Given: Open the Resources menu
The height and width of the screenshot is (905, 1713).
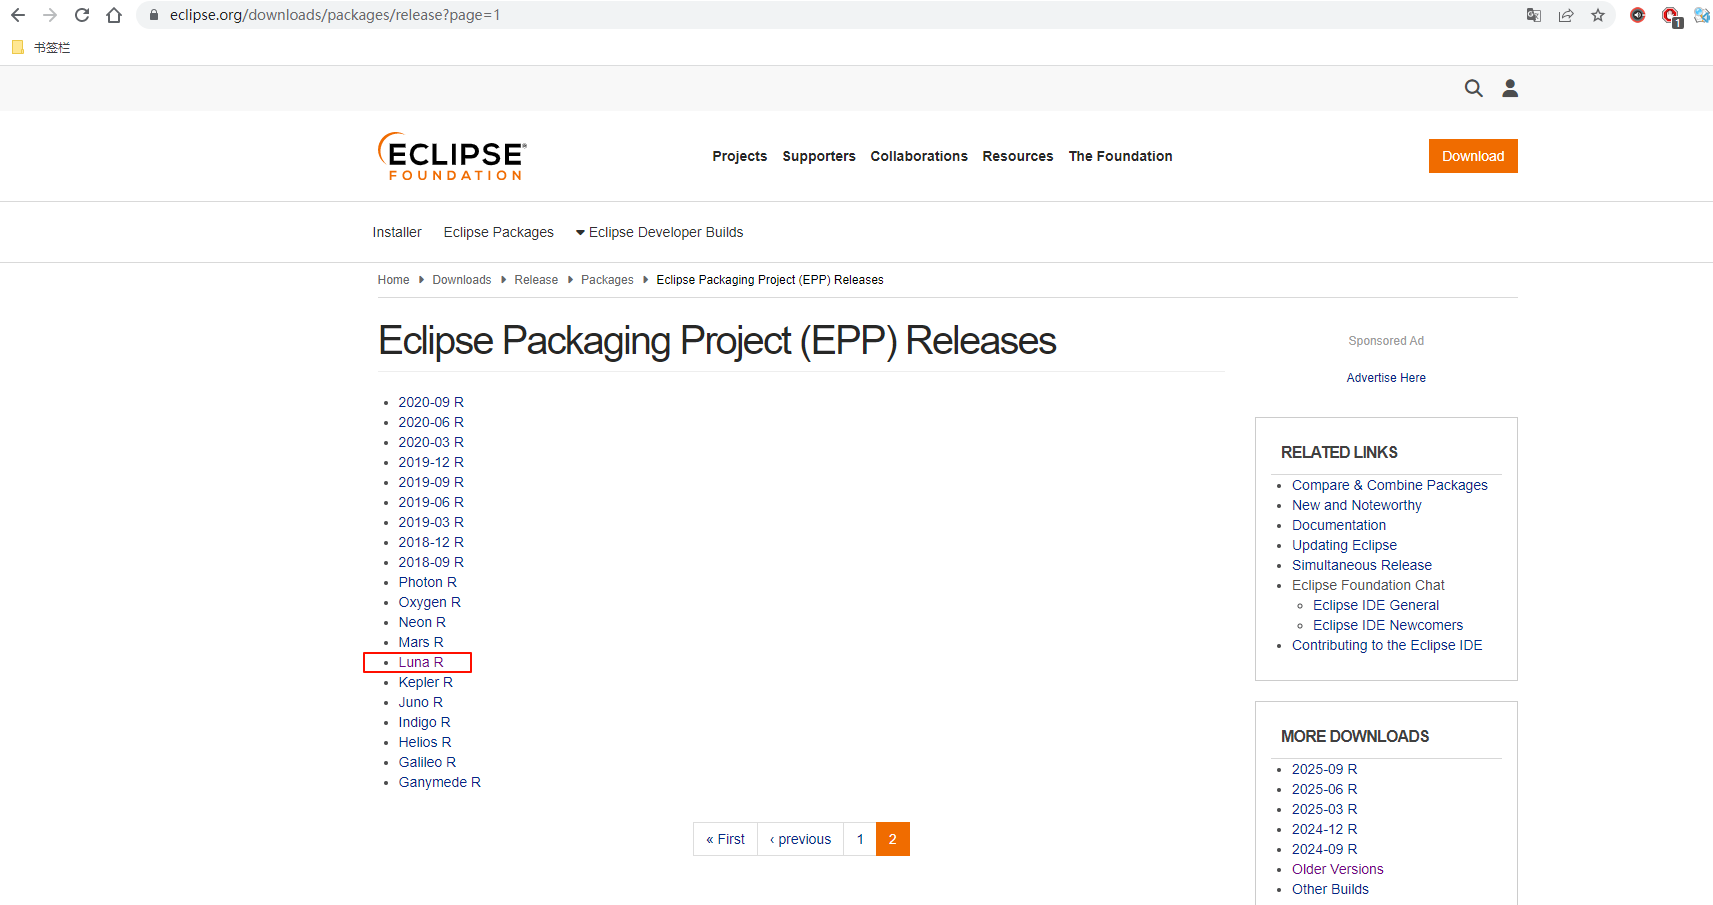Looking at the screenshot, I should coord(1018,156).
